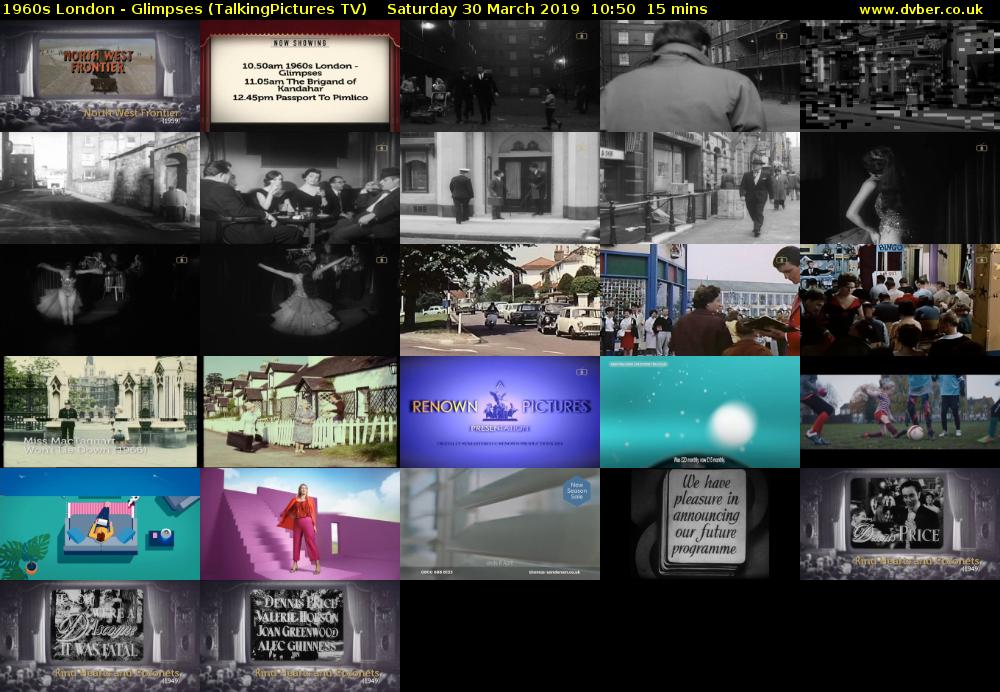Image resolution: width=1000 pixels, height=692 pixels.
Task: Open 'We have pleasure in announcing' card thumbnail
Action: 700,524
